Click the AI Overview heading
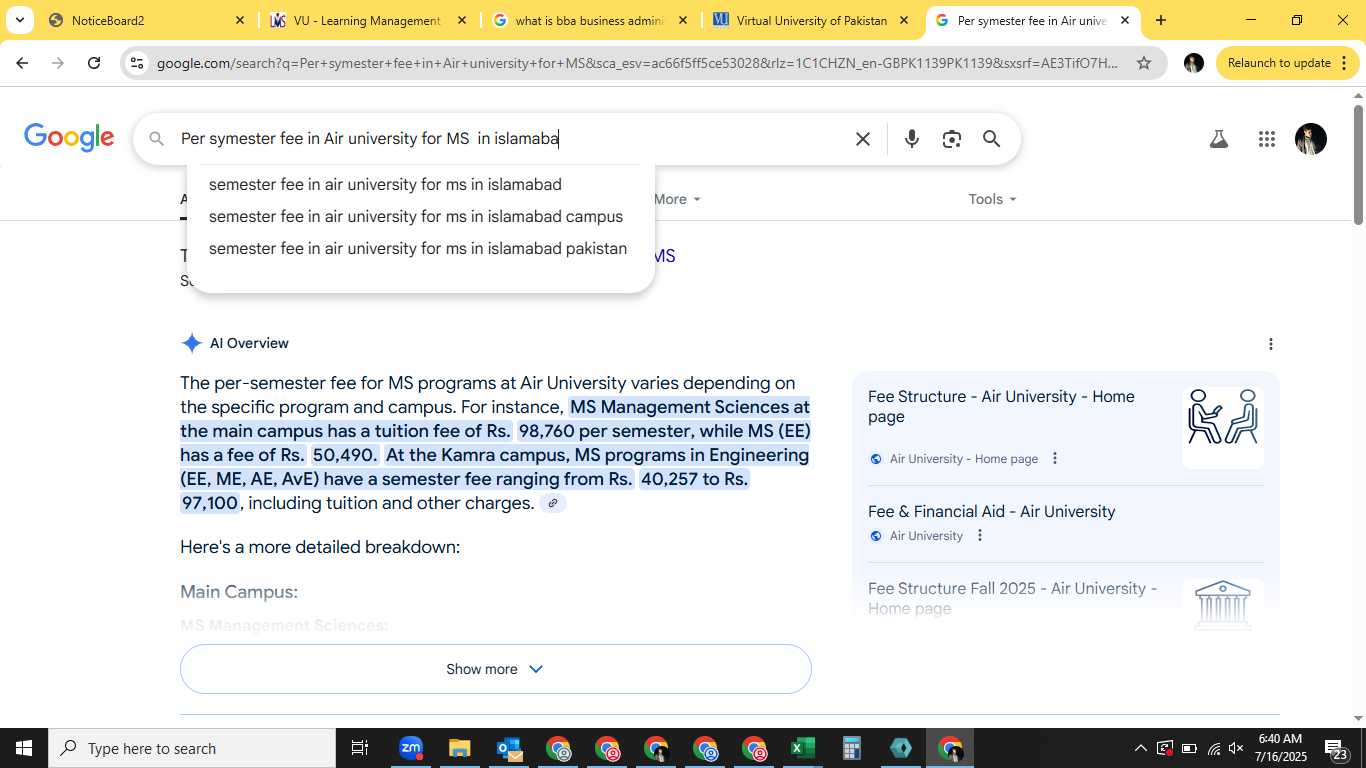Screen dimensions: 1366x768 [249, 344]
